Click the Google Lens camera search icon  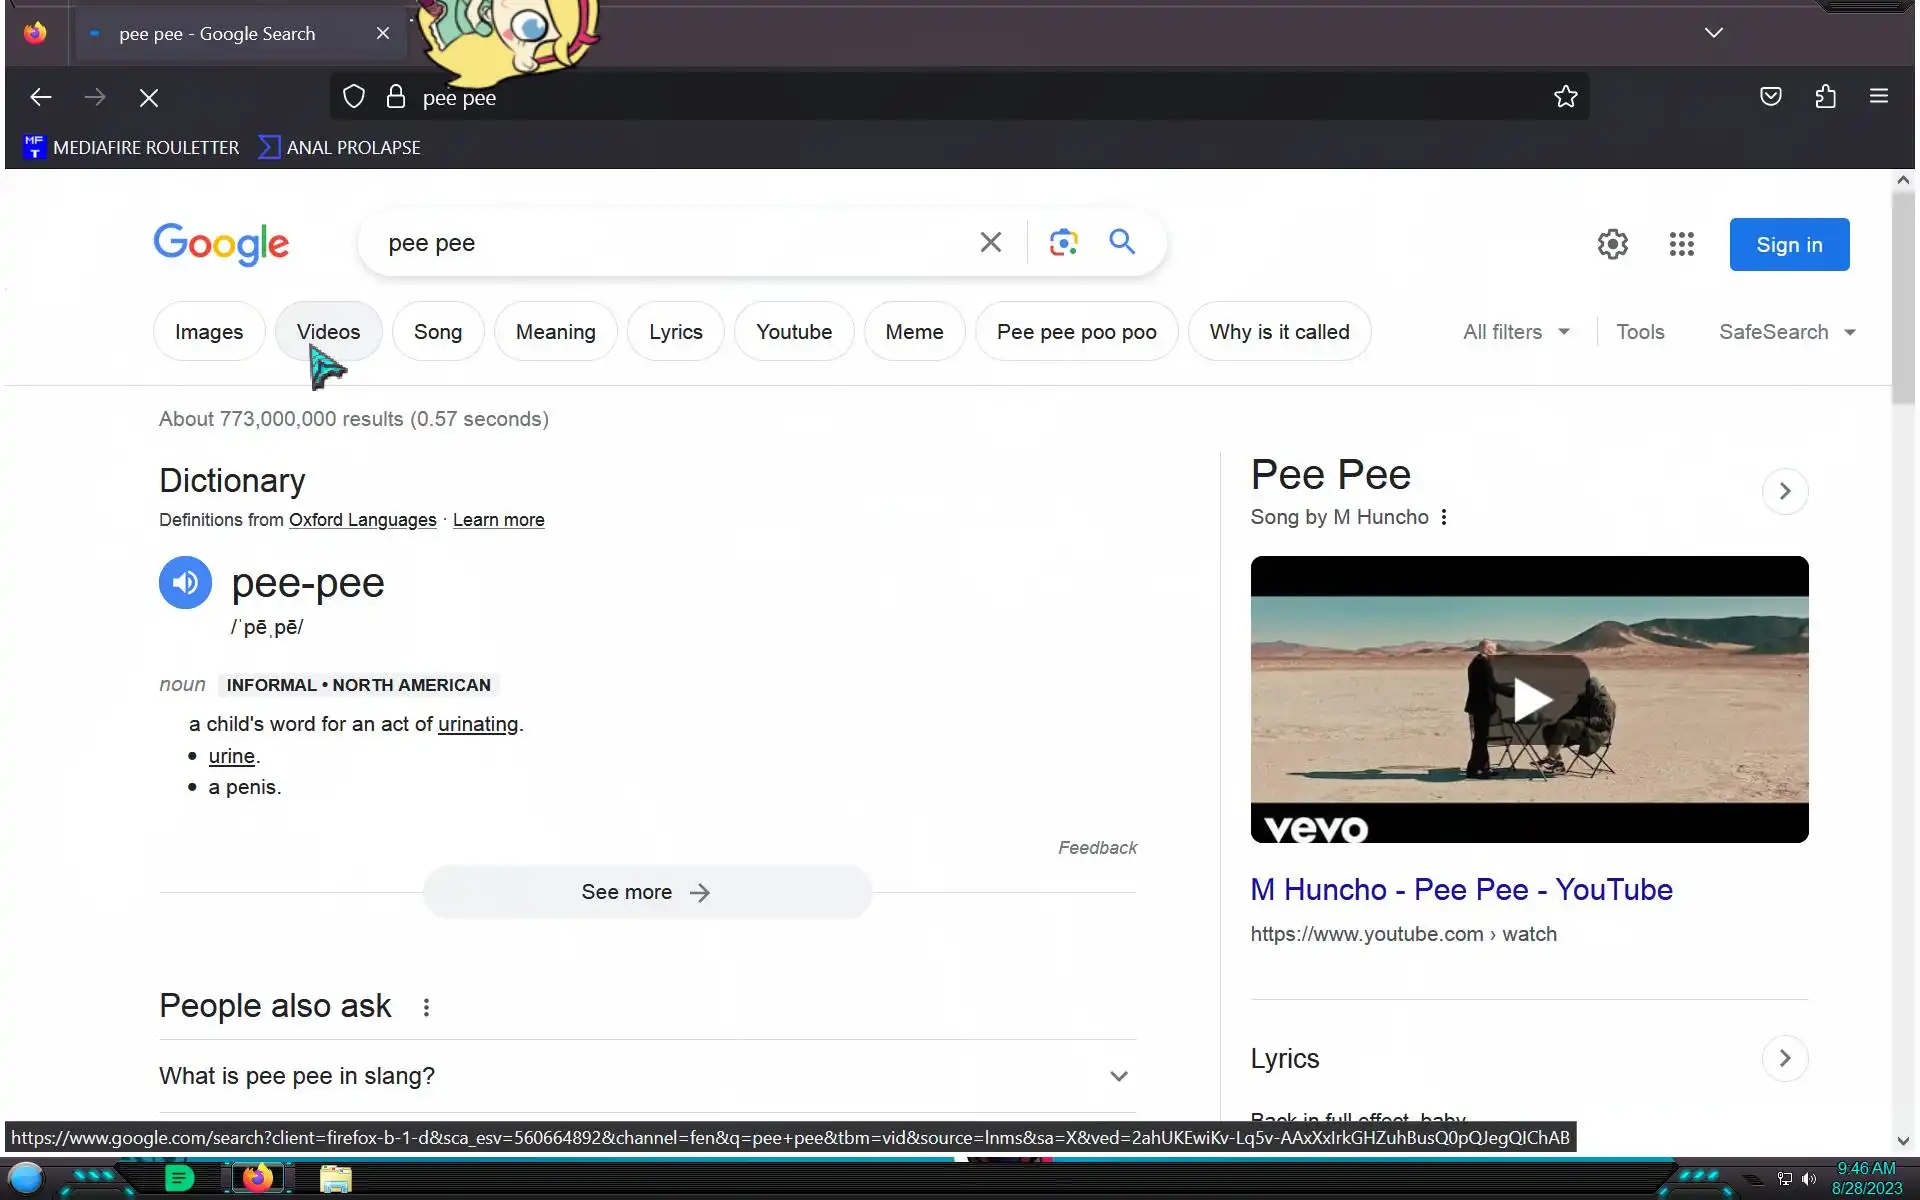coord(1063,243)
